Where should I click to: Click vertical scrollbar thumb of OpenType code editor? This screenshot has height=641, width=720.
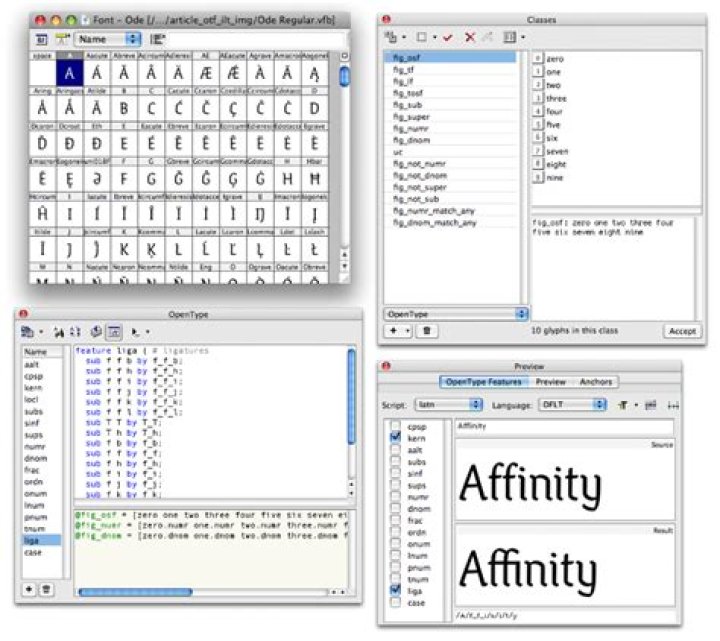351,397
